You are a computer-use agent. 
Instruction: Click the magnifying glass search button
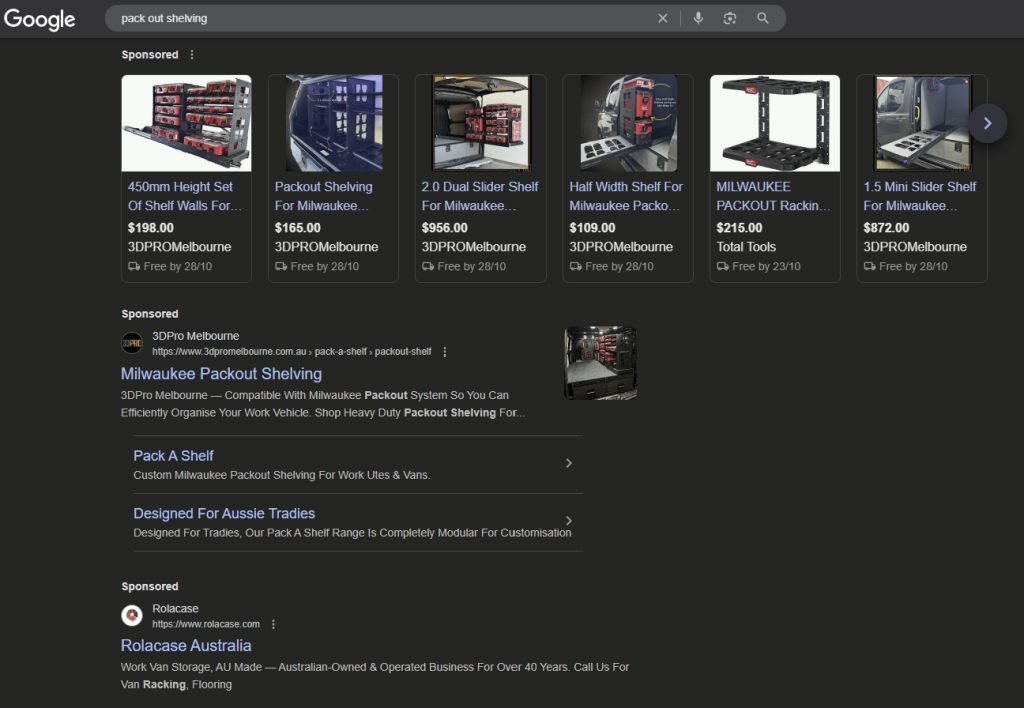pyautogui.click(x=763, y=18)
